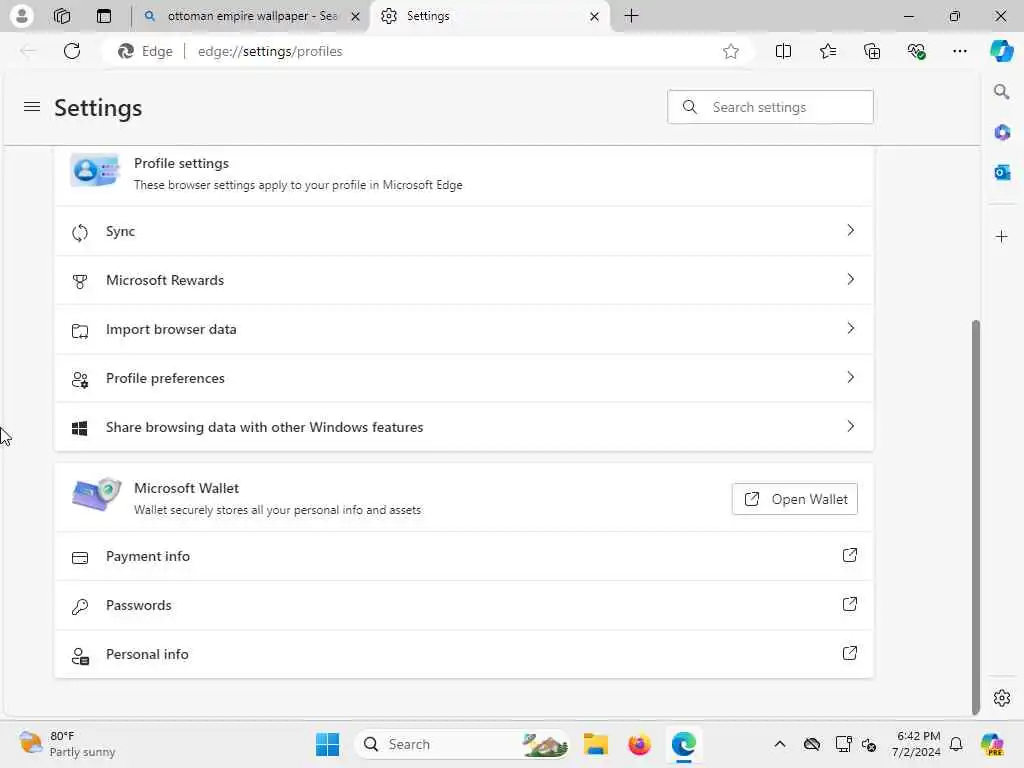Click the Windows logo icon beside Share browsing data
This screenshot has width=1024, height=768.
tap(80, 428)
